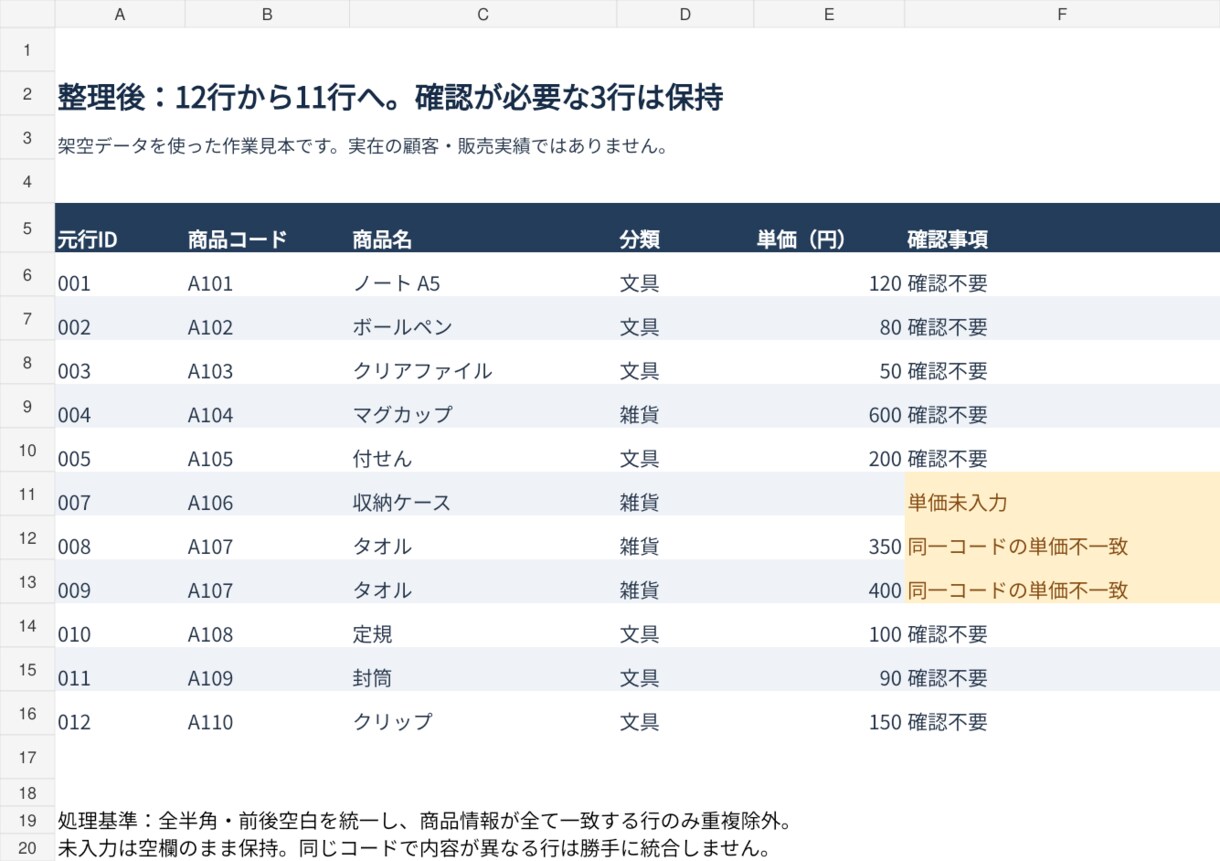Click the price 600 cell
1220x861 pixels.
click(x=829, y=407)
